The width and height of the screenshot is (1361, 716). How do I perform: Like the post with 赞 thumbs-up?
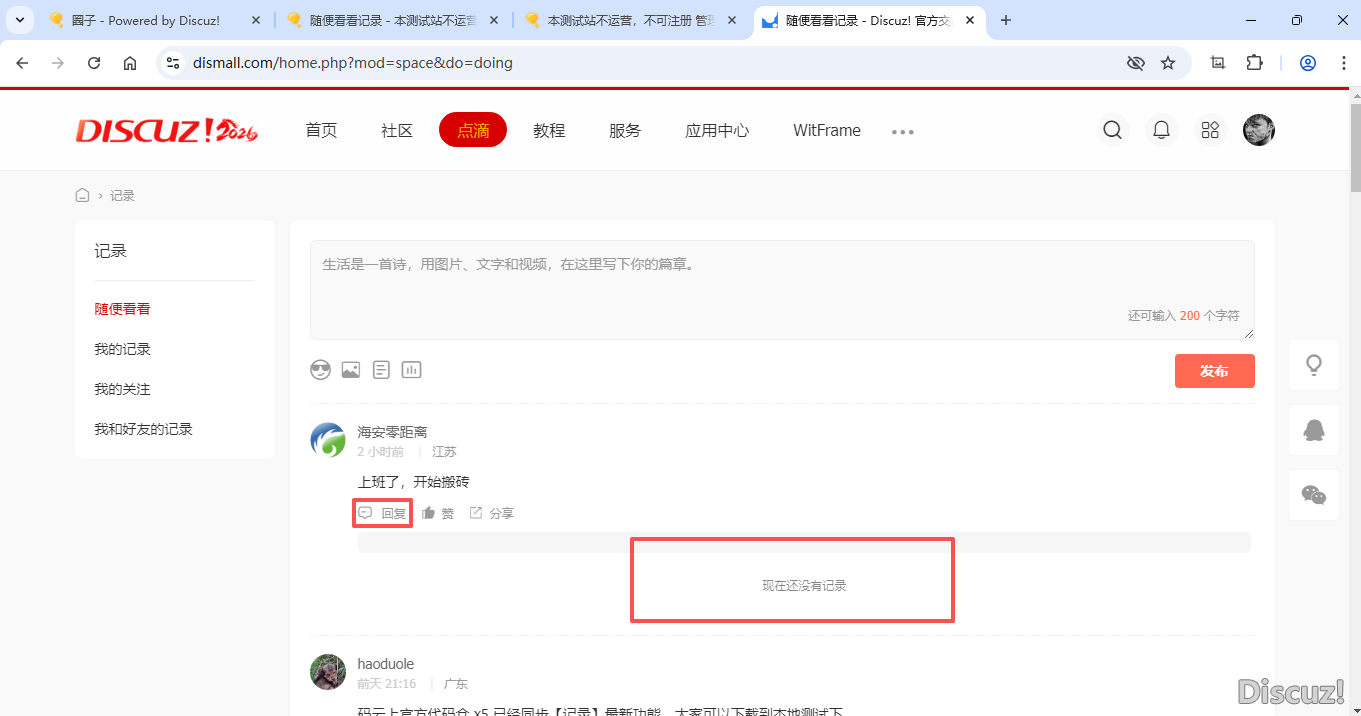[437, 513]
